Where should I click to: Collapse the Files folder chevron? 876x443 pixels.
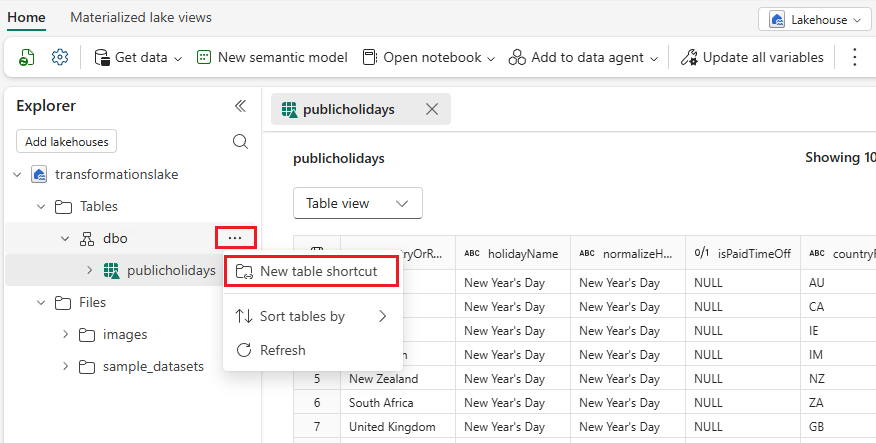pyautogui.click(x=41, y=303)
